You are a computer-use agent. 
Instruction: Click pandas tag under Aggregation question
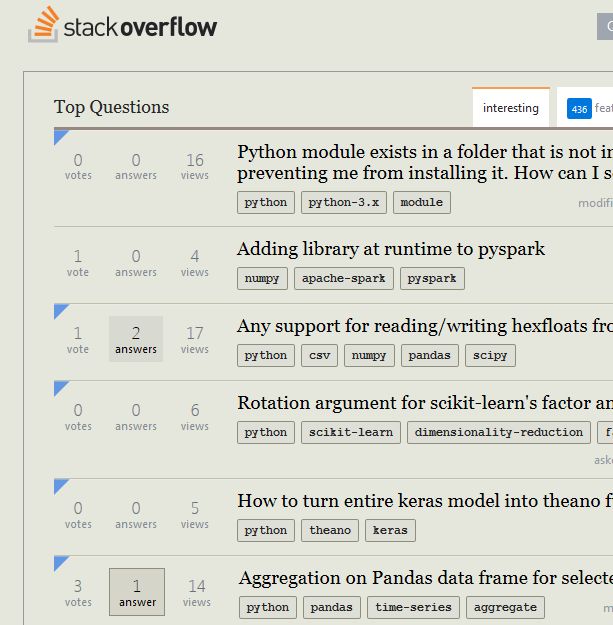(332, 607)
